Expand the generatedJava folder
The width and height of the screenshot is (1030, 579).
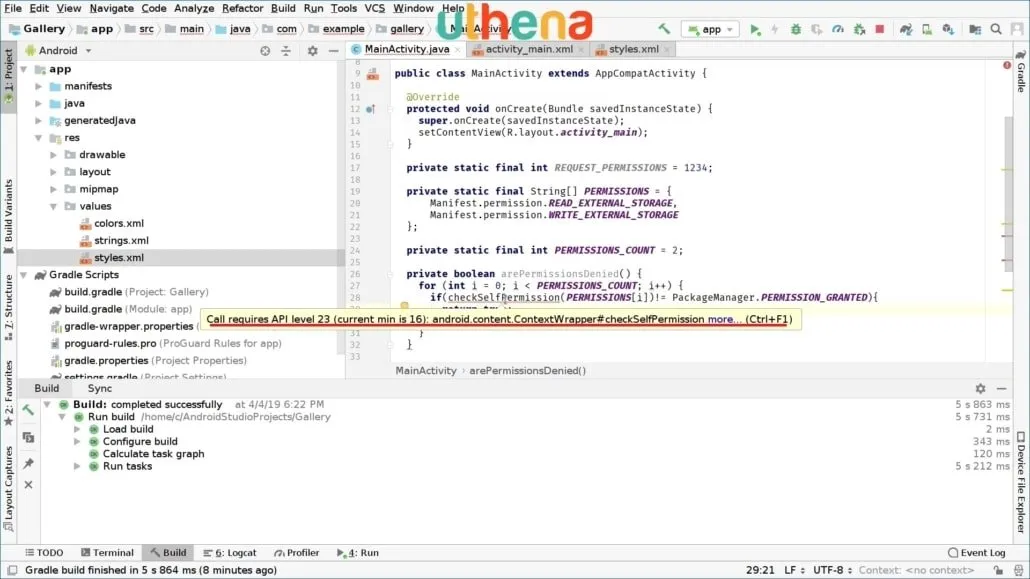[x=39, y=120]
